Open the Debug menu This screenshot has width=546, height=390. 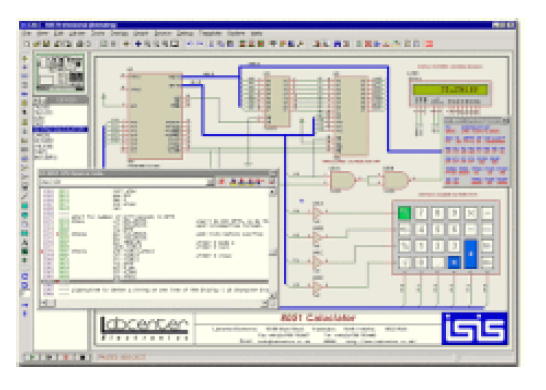pyautogui.click(x=185, y=34)
